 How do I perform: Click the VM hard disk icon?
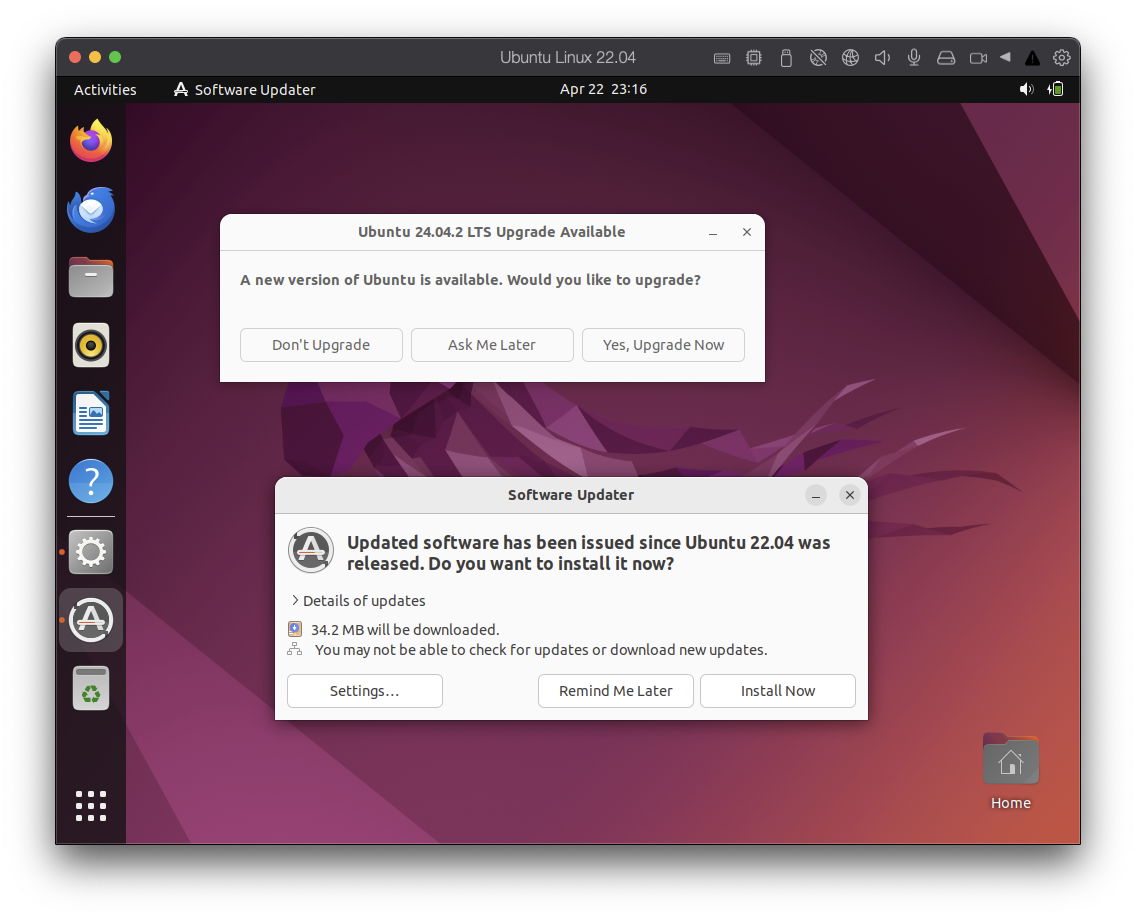945,58
